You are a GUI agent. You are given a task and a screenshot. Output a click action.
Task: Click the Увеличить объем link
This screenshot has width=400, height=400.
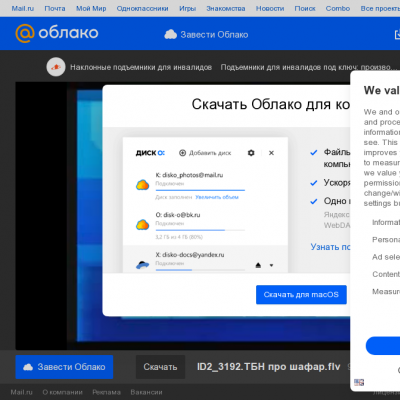pos(217,197)
